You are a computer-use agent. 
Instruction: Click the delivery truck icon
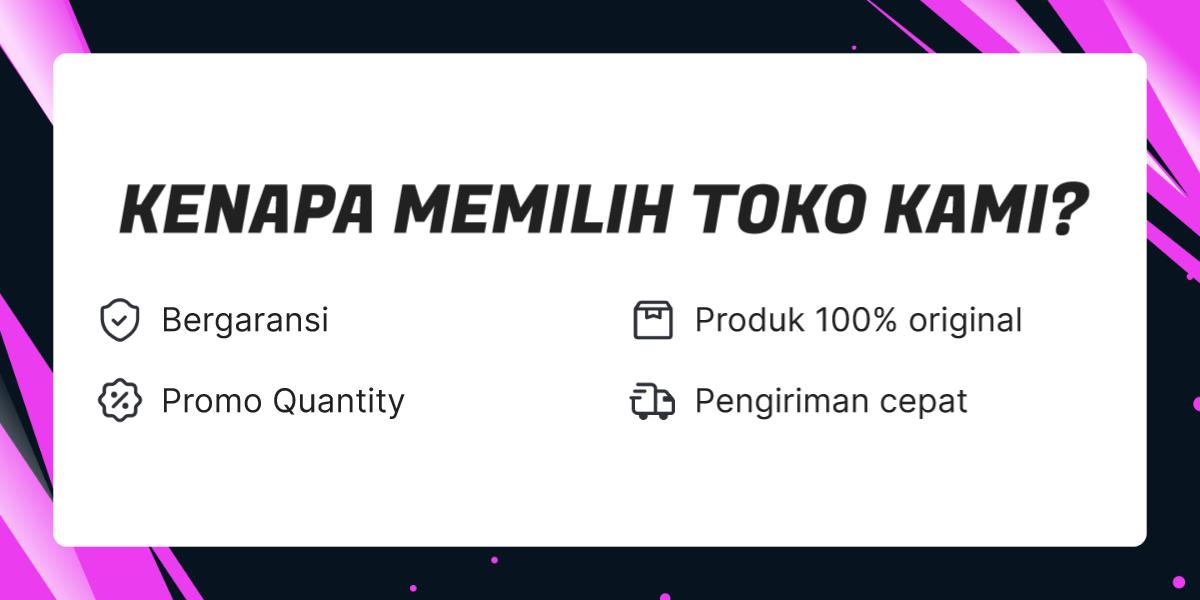click(653, 401)
